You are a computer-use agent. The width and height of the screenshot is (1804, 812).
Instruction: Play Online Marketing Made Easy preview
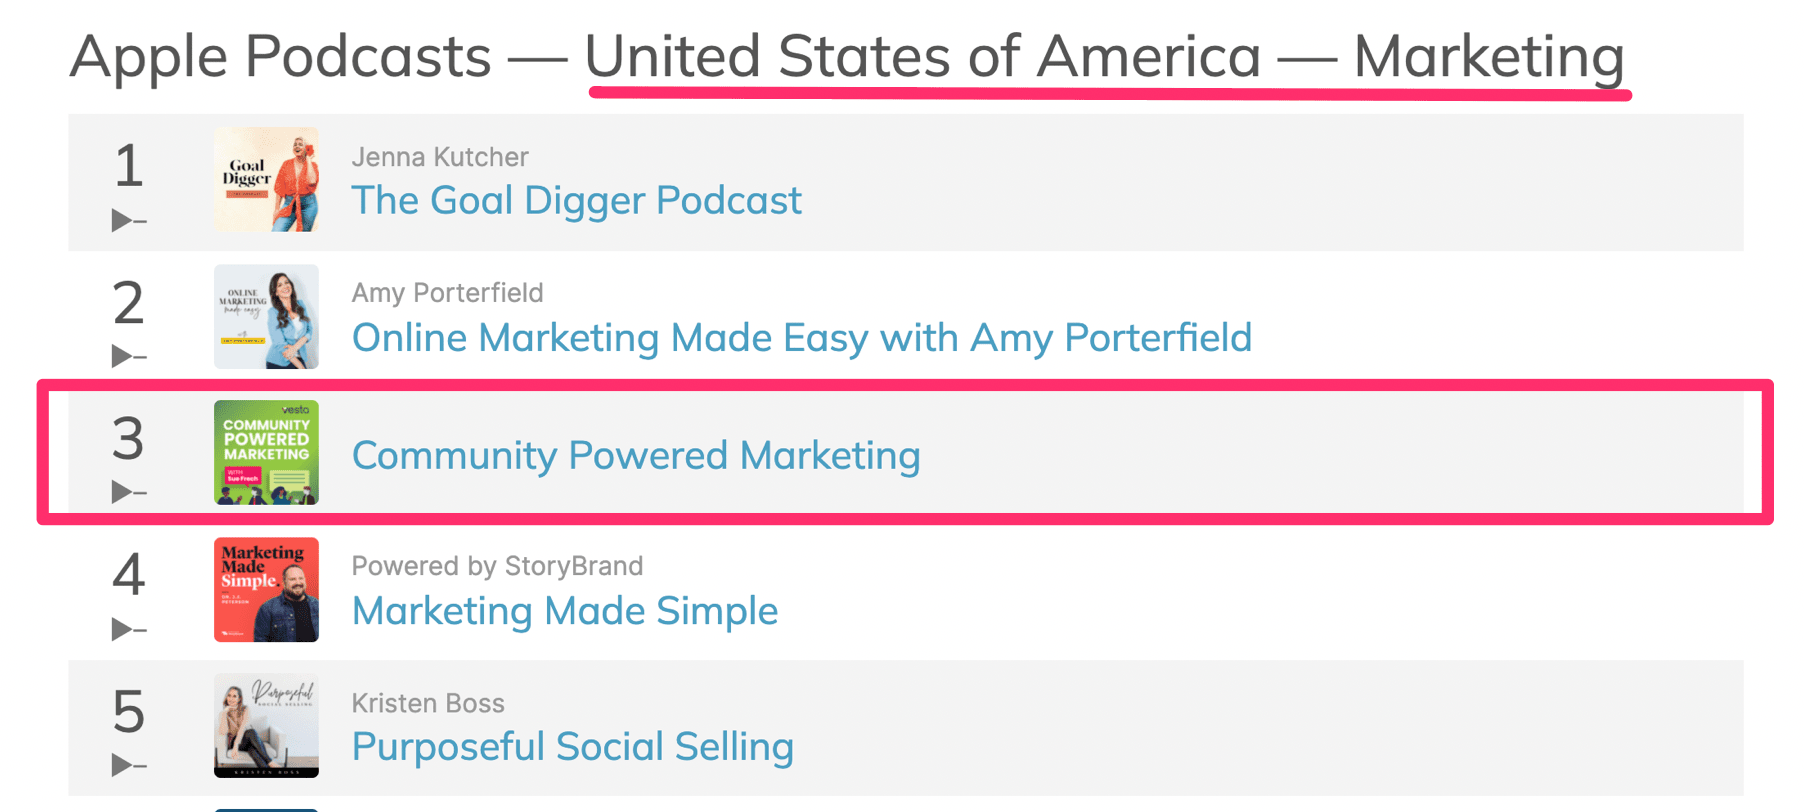[123, 356]
